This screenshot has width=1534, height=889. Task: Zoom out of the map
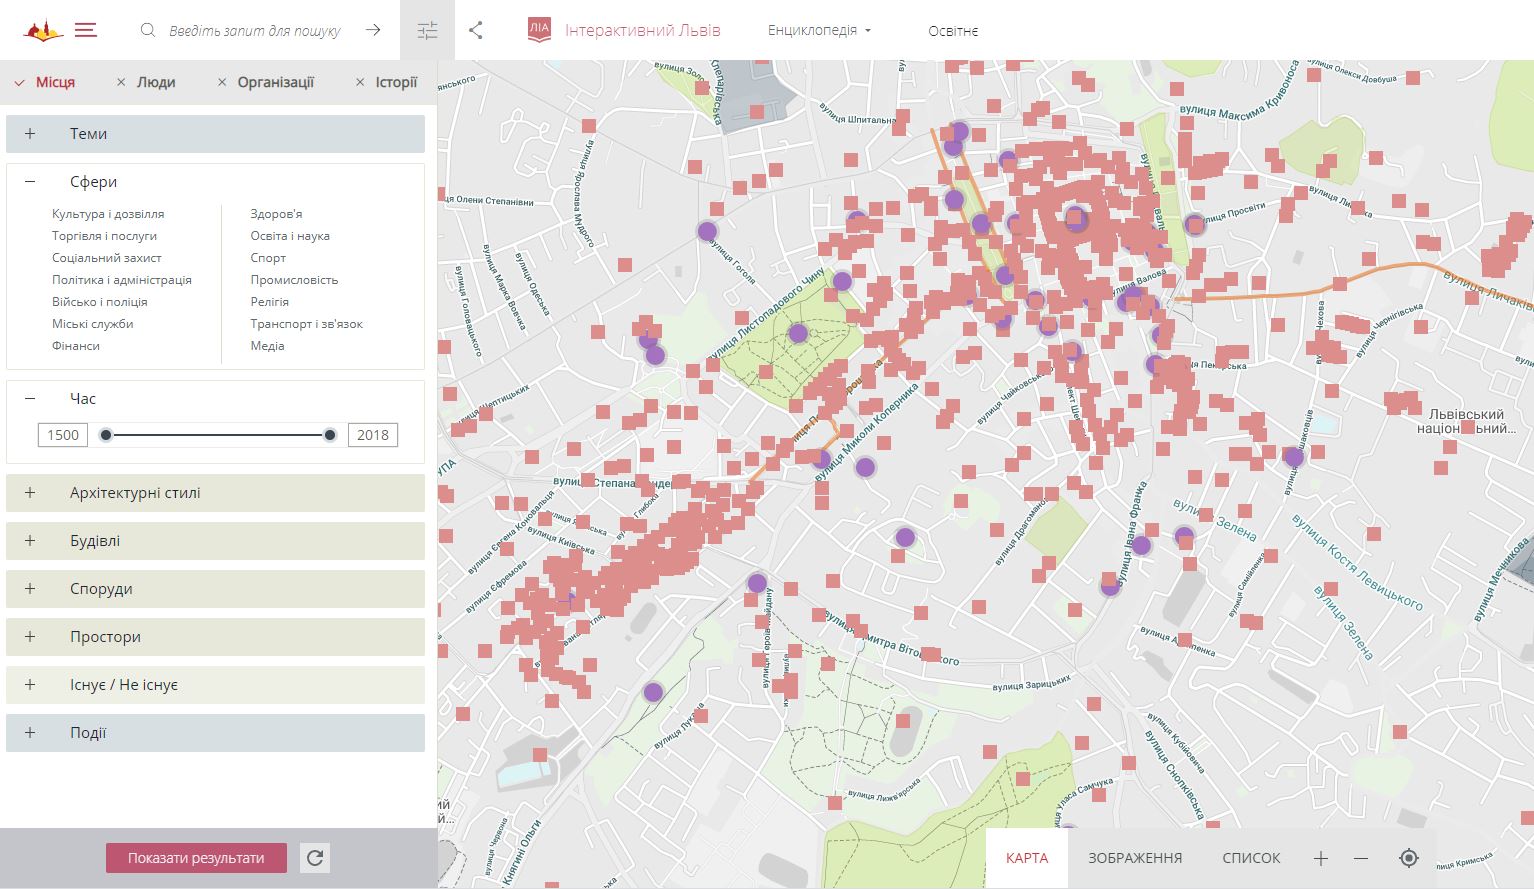point(1361,858)
